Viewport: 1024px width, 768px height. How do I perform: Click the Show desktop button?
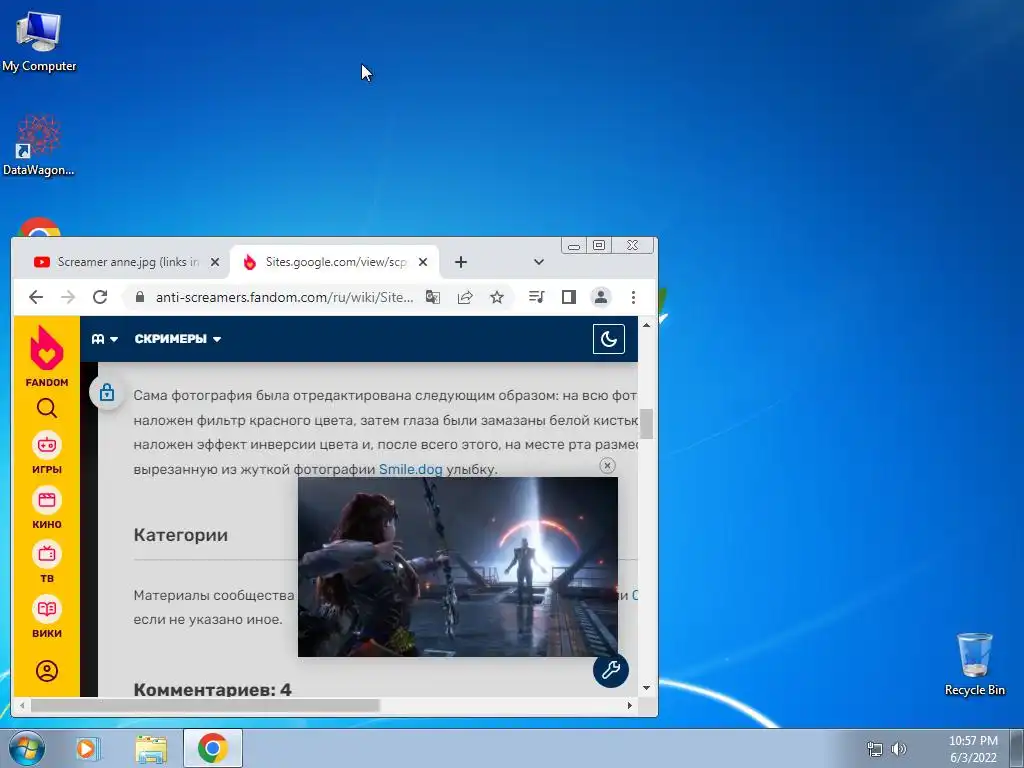1017,748
